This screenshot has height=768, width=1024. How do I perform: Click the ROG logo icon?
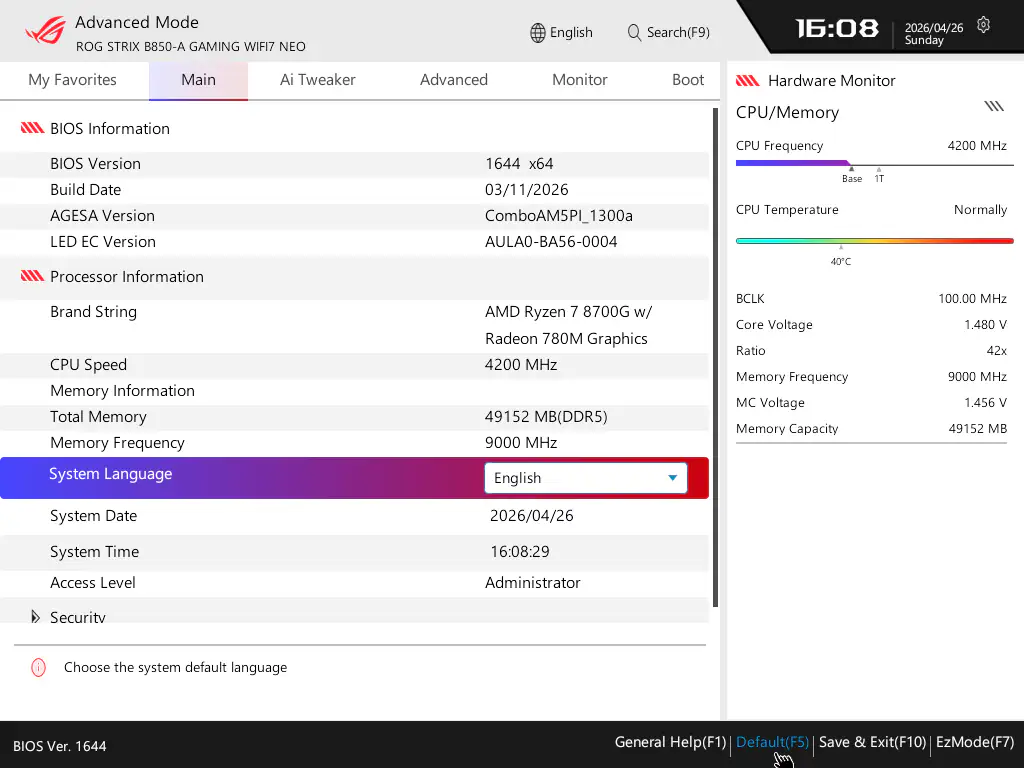coord(46,30)
